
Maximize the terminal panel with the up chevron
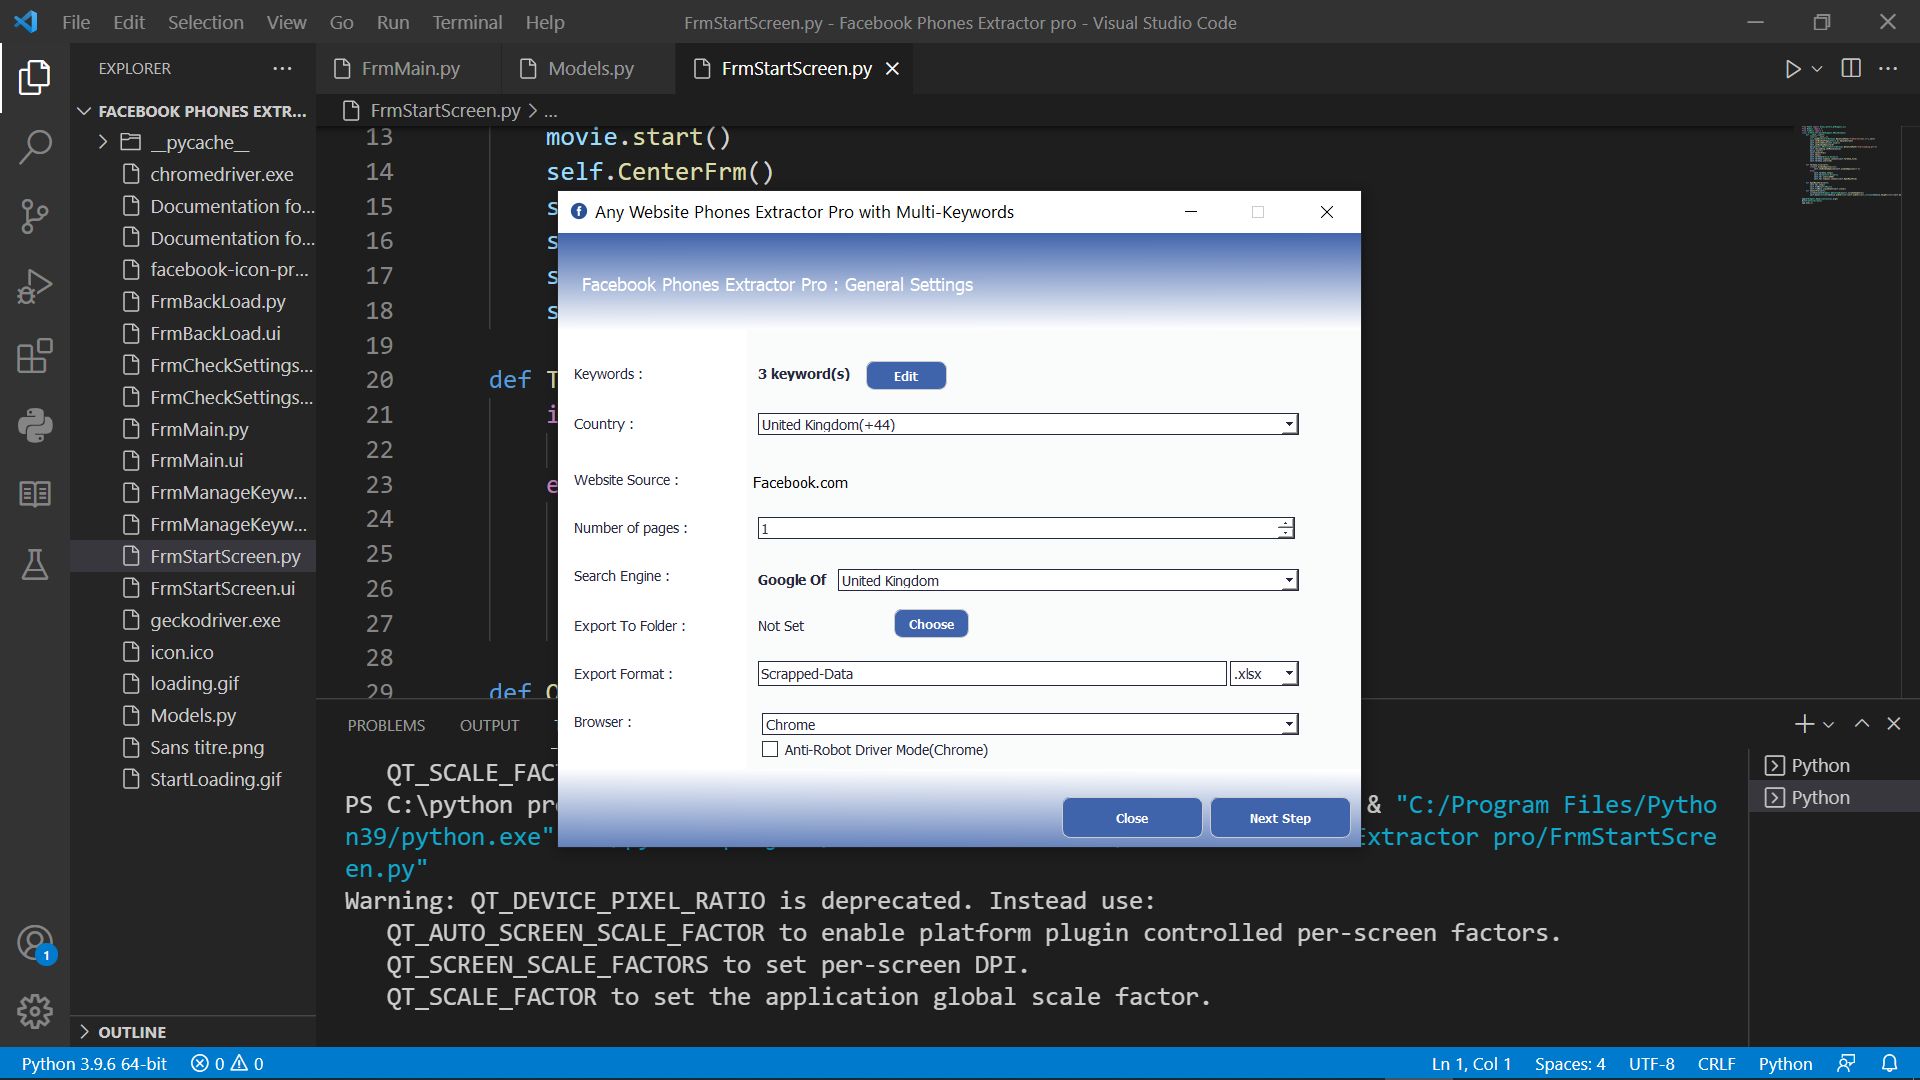(1862, 724)
